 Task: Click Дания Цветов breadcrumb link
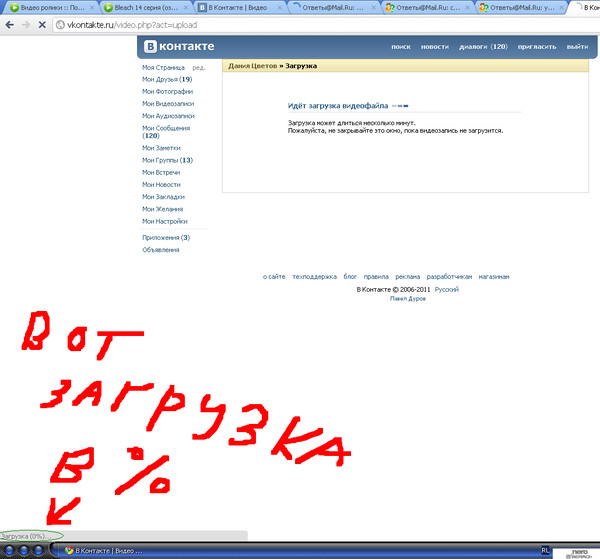coord(253,66)
